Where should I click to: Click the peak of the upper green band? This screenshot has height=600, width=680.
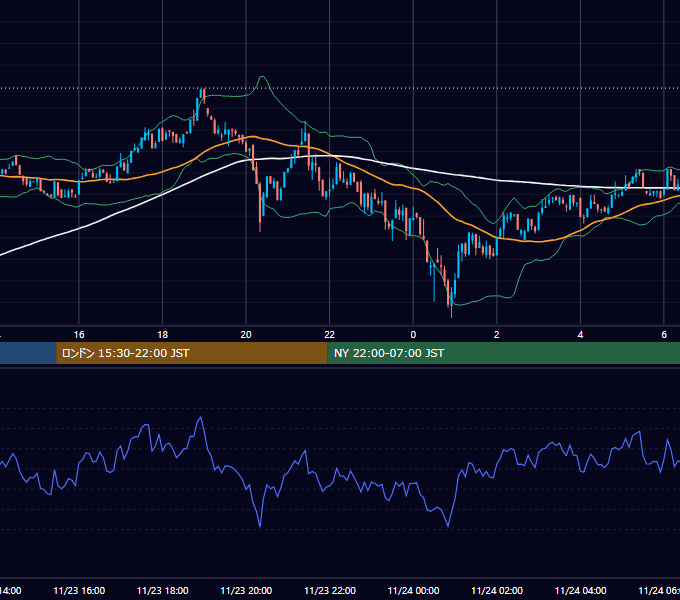[x=262, y=78]
